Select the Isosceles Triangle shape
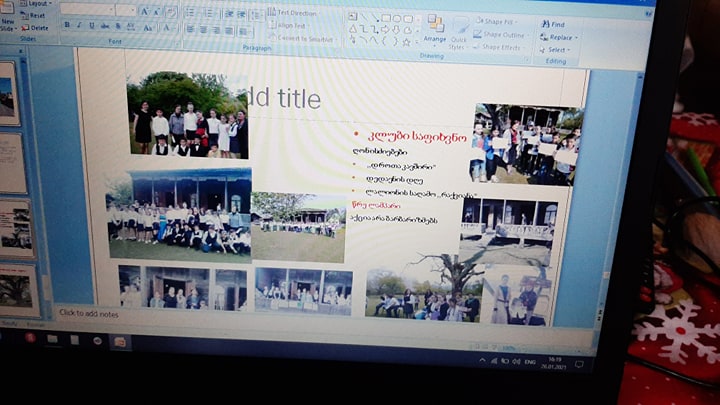This screenshot has height=405, width=720. [x=353, y=29]
